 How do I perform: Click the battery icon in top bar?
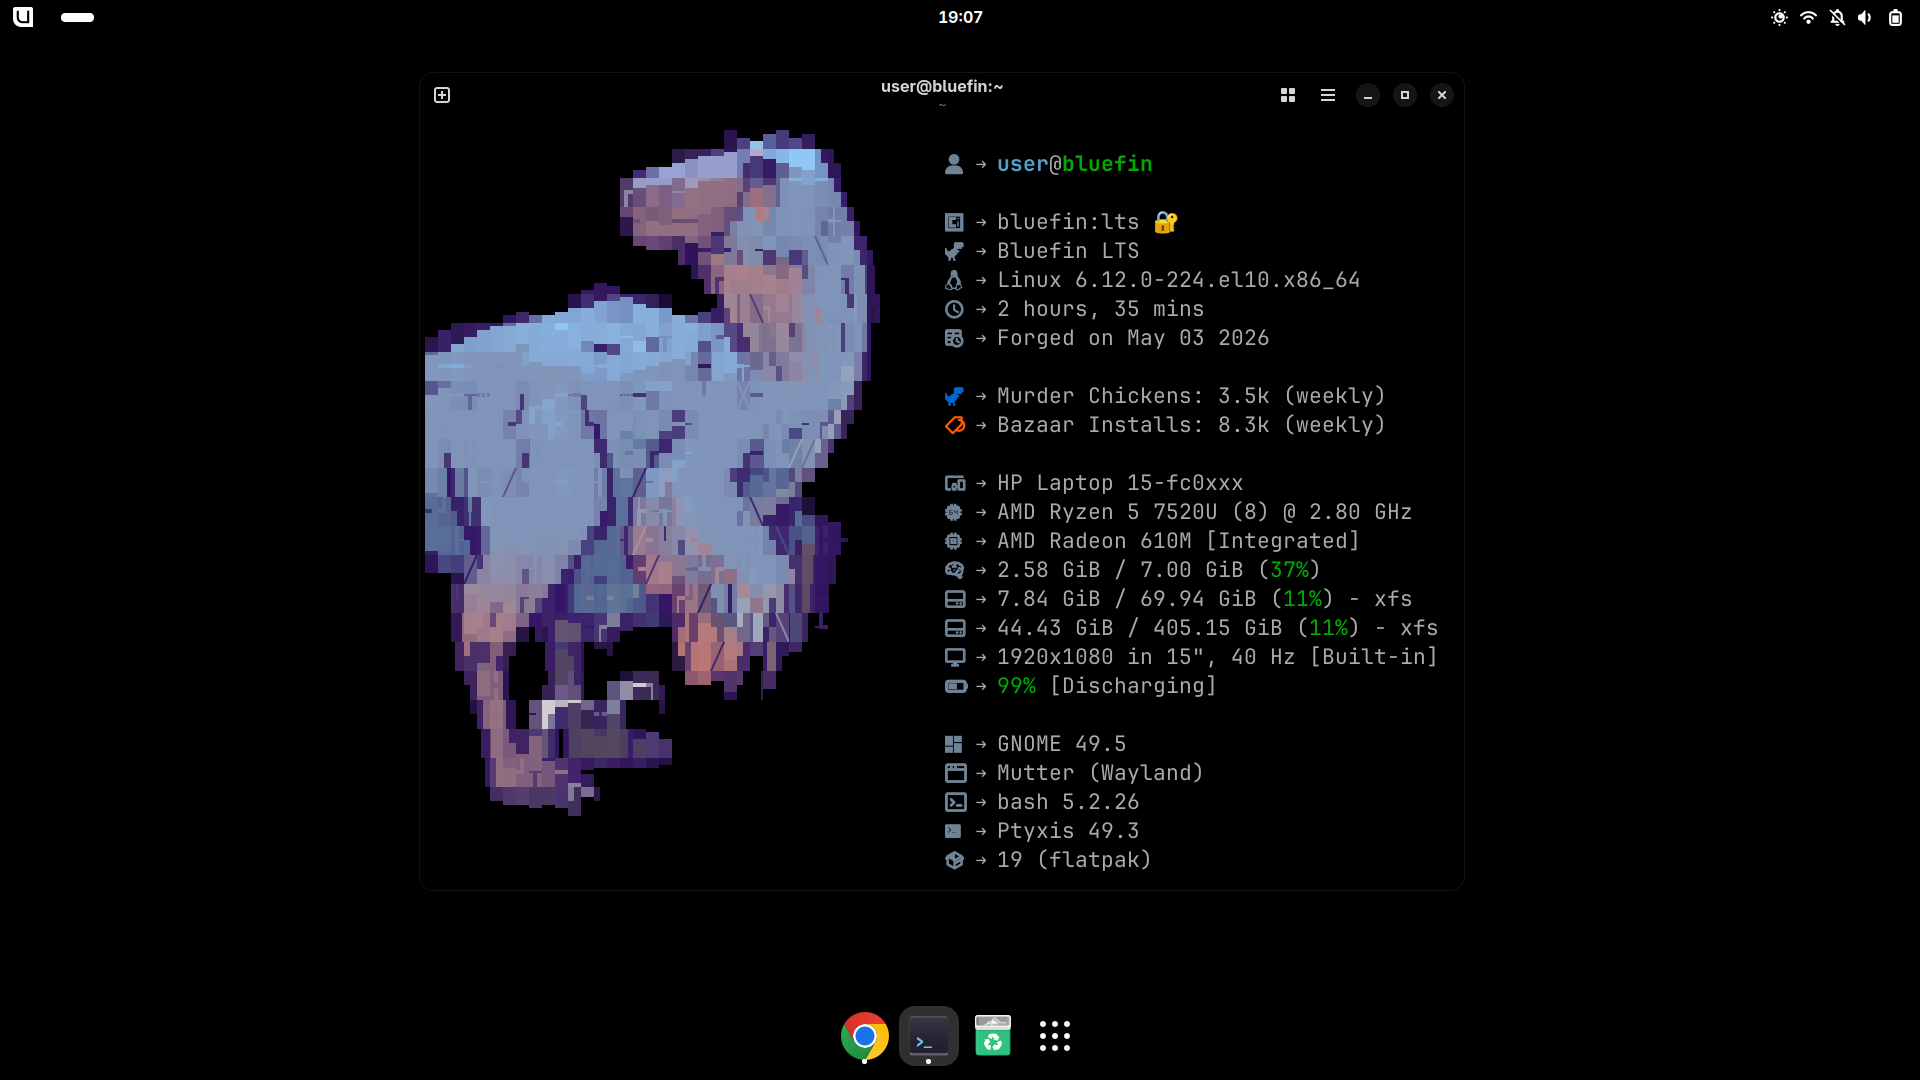tap(1895, 17)
